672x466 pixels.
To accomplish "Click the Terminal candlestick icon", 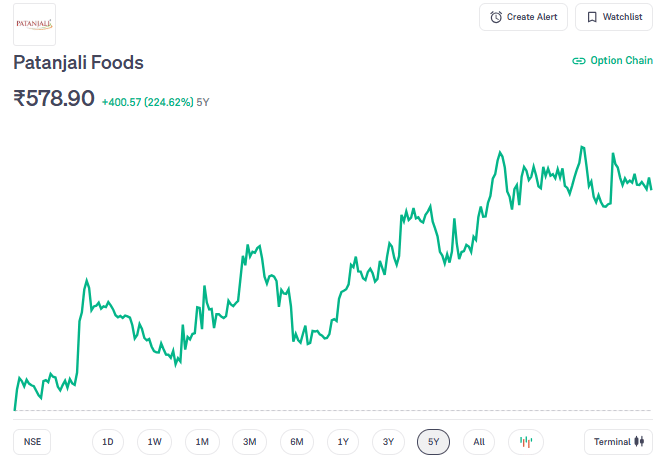I will [639, 442].
